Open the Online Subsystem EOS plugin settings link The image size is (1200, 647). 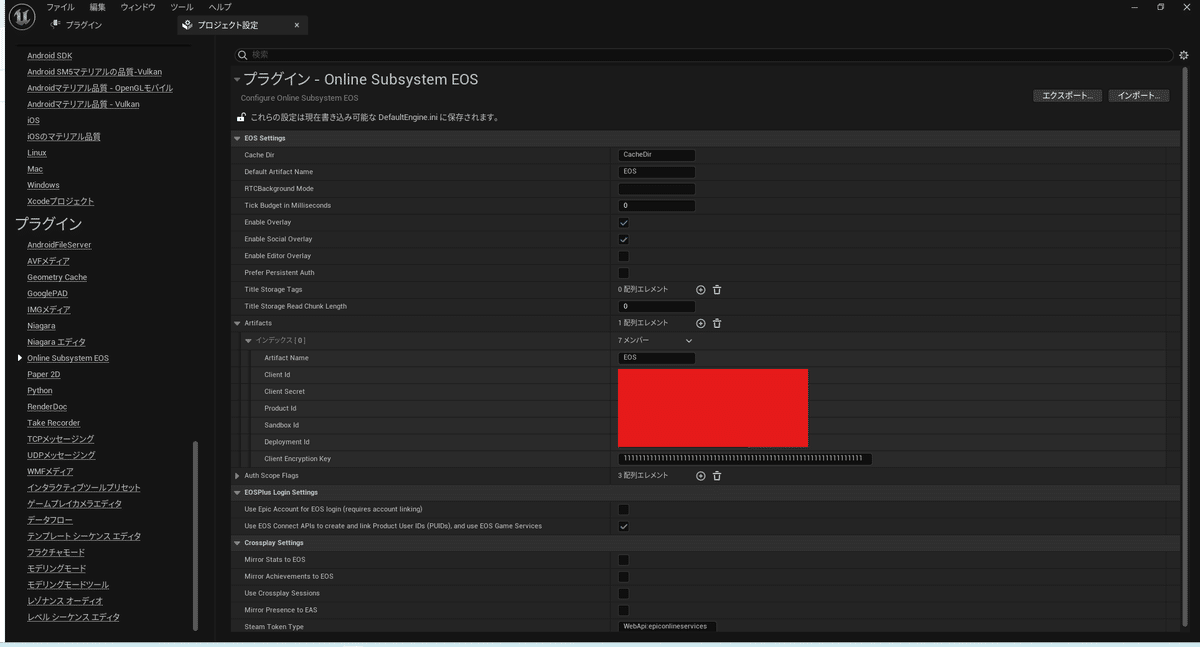(67, 357)
